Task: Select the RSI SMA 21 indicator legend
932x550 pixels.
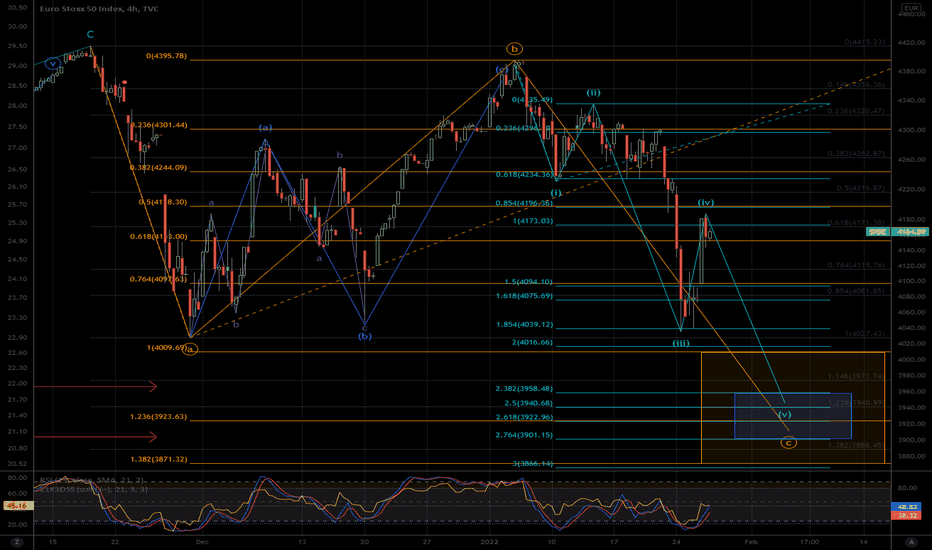Action: pos(92,480)
